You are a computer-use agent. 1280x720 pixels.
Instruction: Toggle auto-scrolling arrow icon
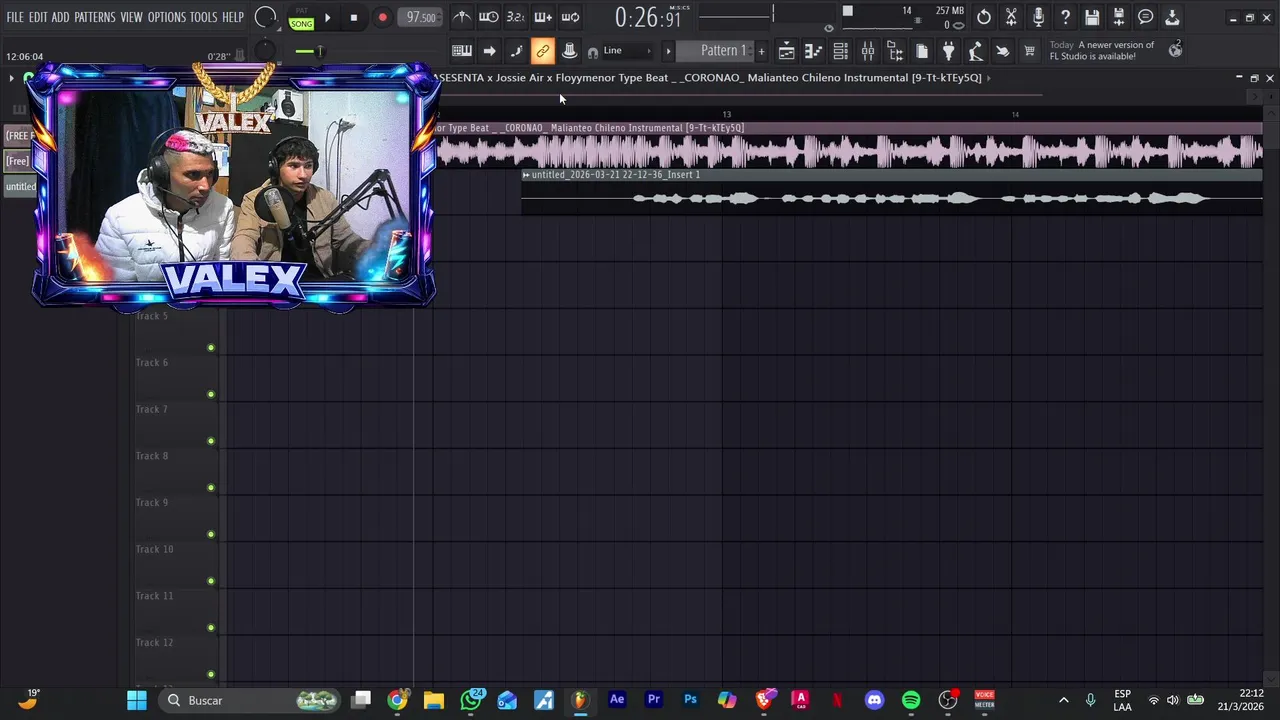(489, 51)
